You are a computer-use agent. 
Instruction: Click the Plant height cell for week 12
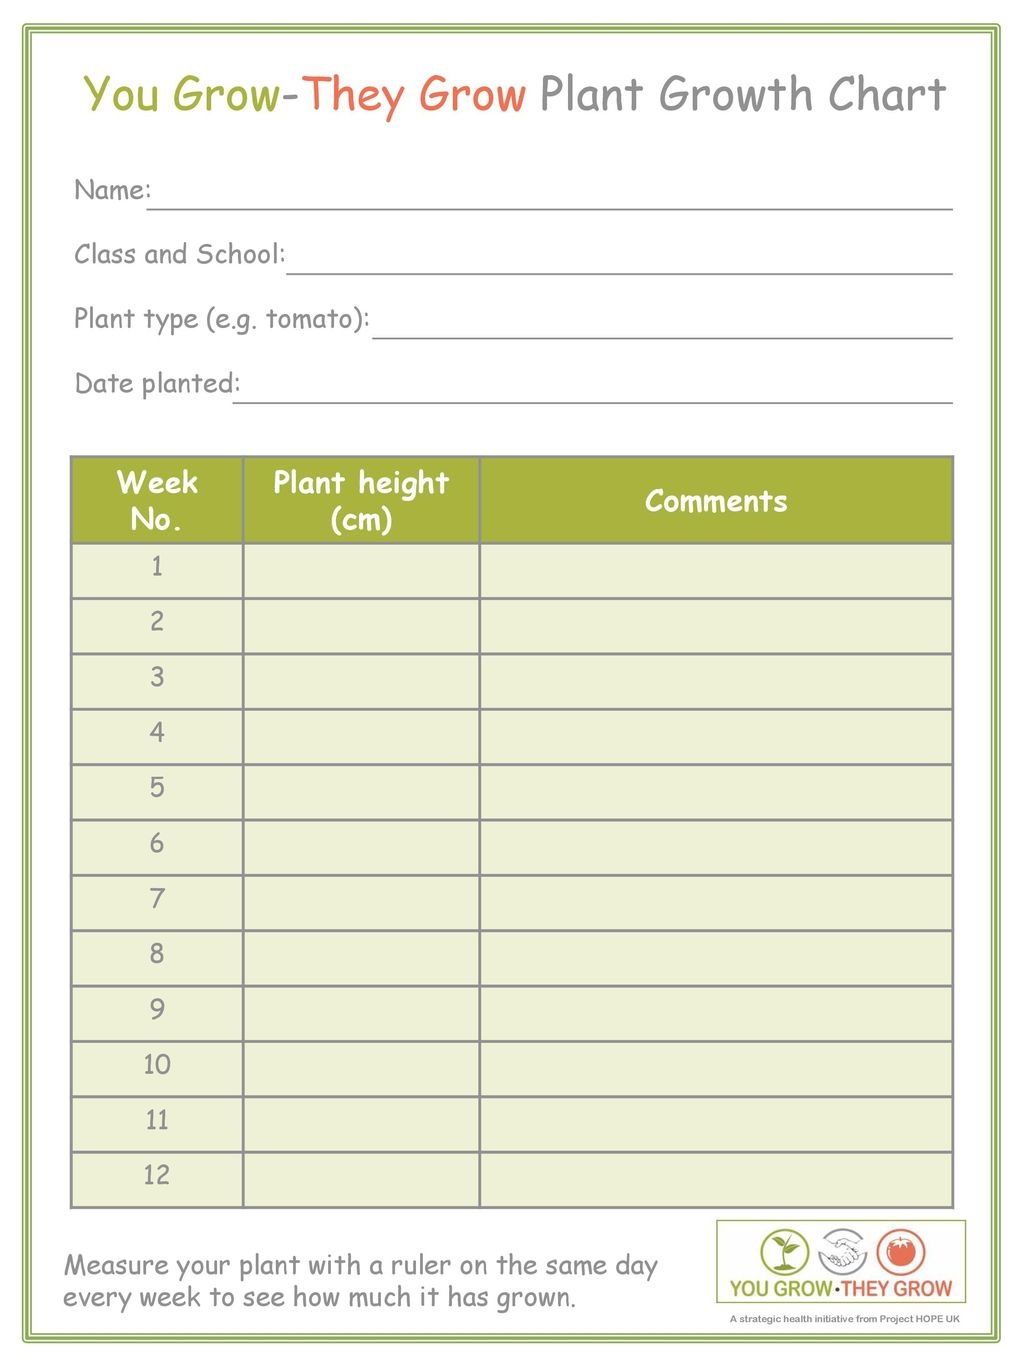click(361, 1179)
